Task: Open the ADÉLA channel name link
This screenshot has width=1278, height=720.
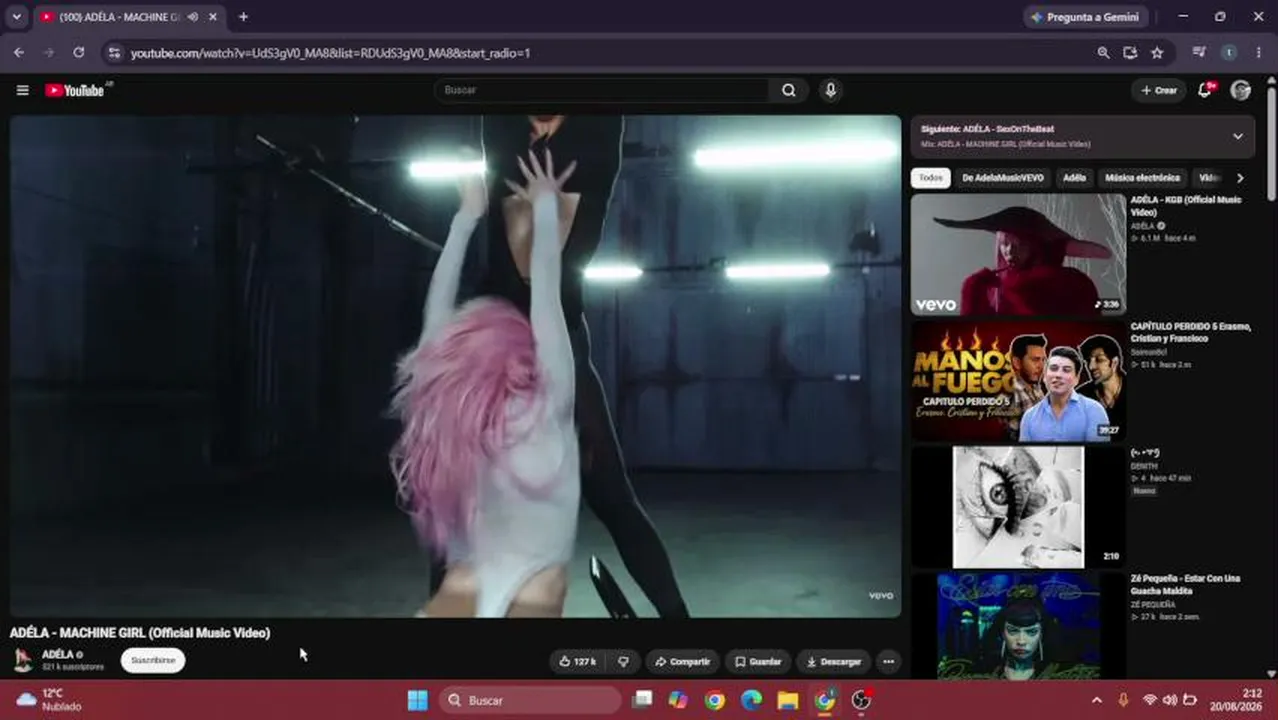Action: [x=57, y=654]
